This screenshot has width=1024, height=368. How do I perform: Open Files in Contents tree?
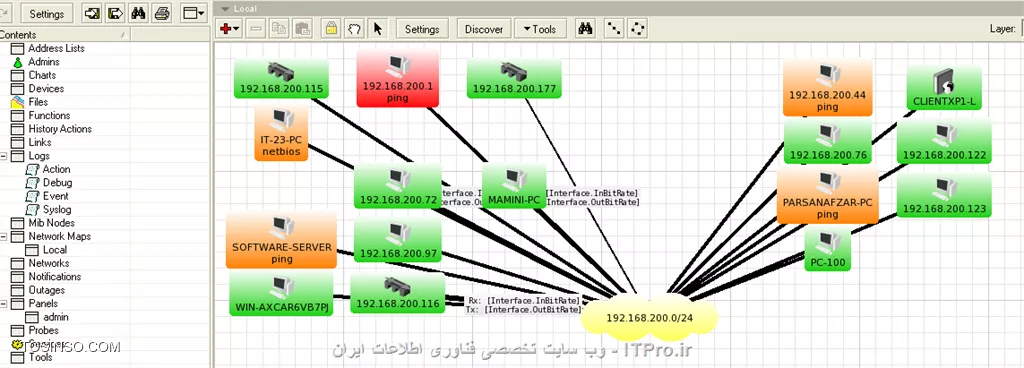(38, 102)
